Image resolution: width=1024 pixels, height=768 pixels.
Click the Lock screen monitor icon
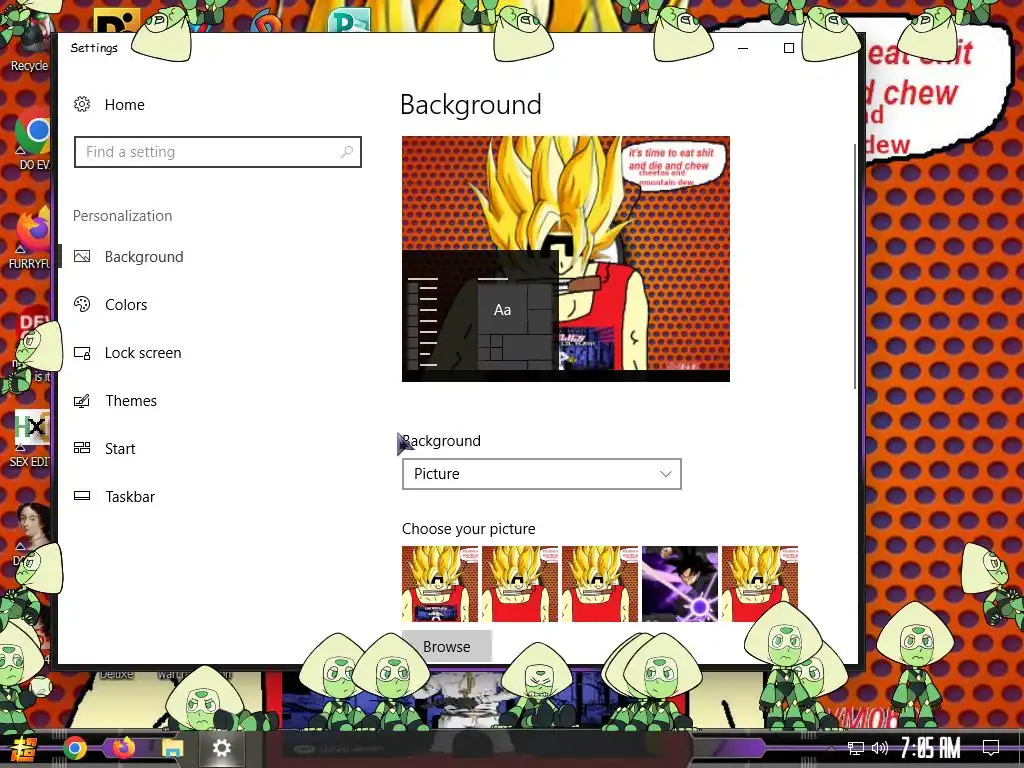[82, 353]
